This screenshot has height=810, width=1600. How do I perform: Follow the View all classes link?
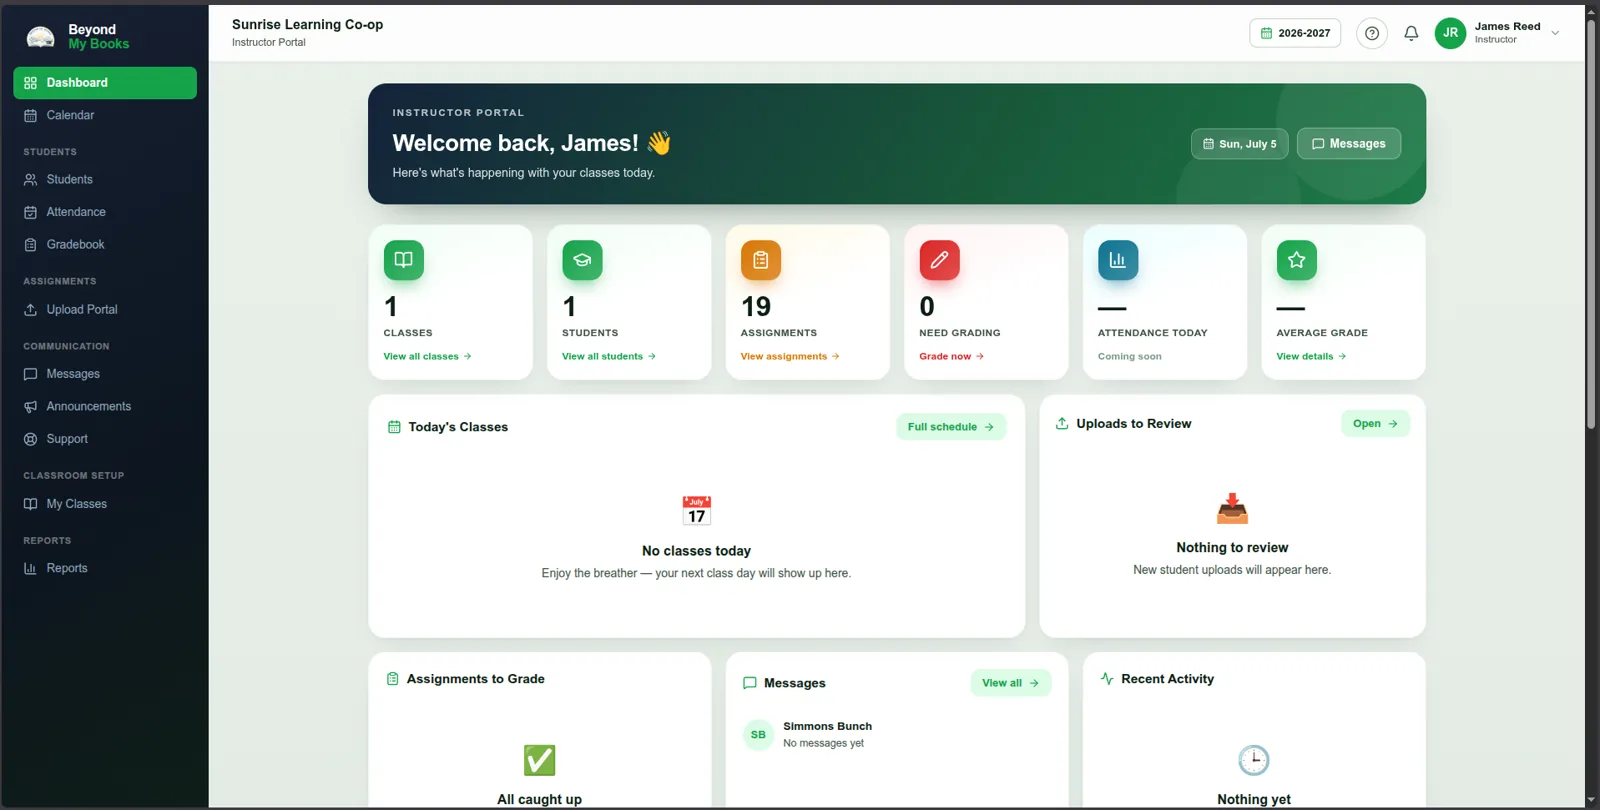pyautogui.click(x=428, y=356)
